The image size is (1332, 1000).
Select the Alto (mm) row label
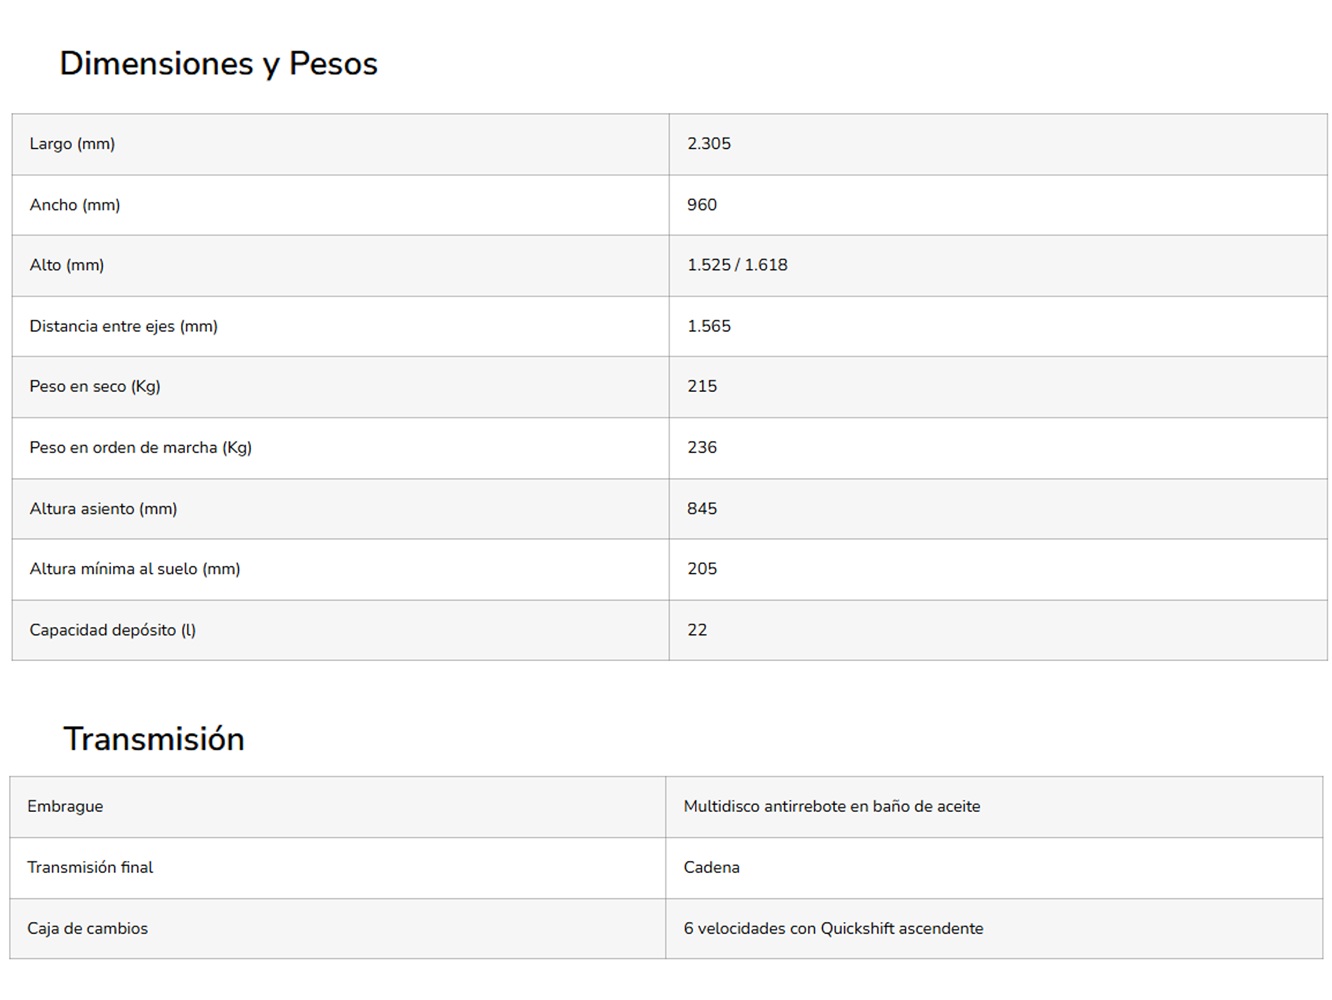pos(67,265)
